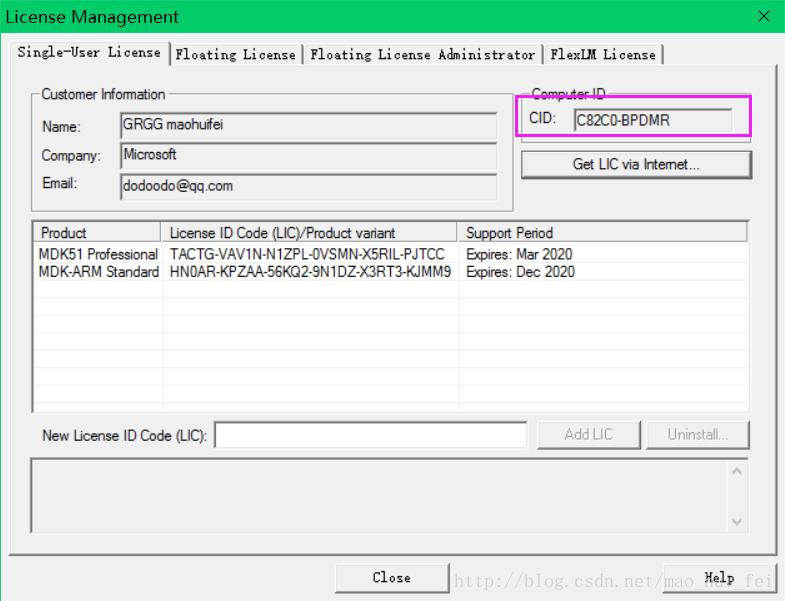Select the MDK51 Professional row

point(390,254)
